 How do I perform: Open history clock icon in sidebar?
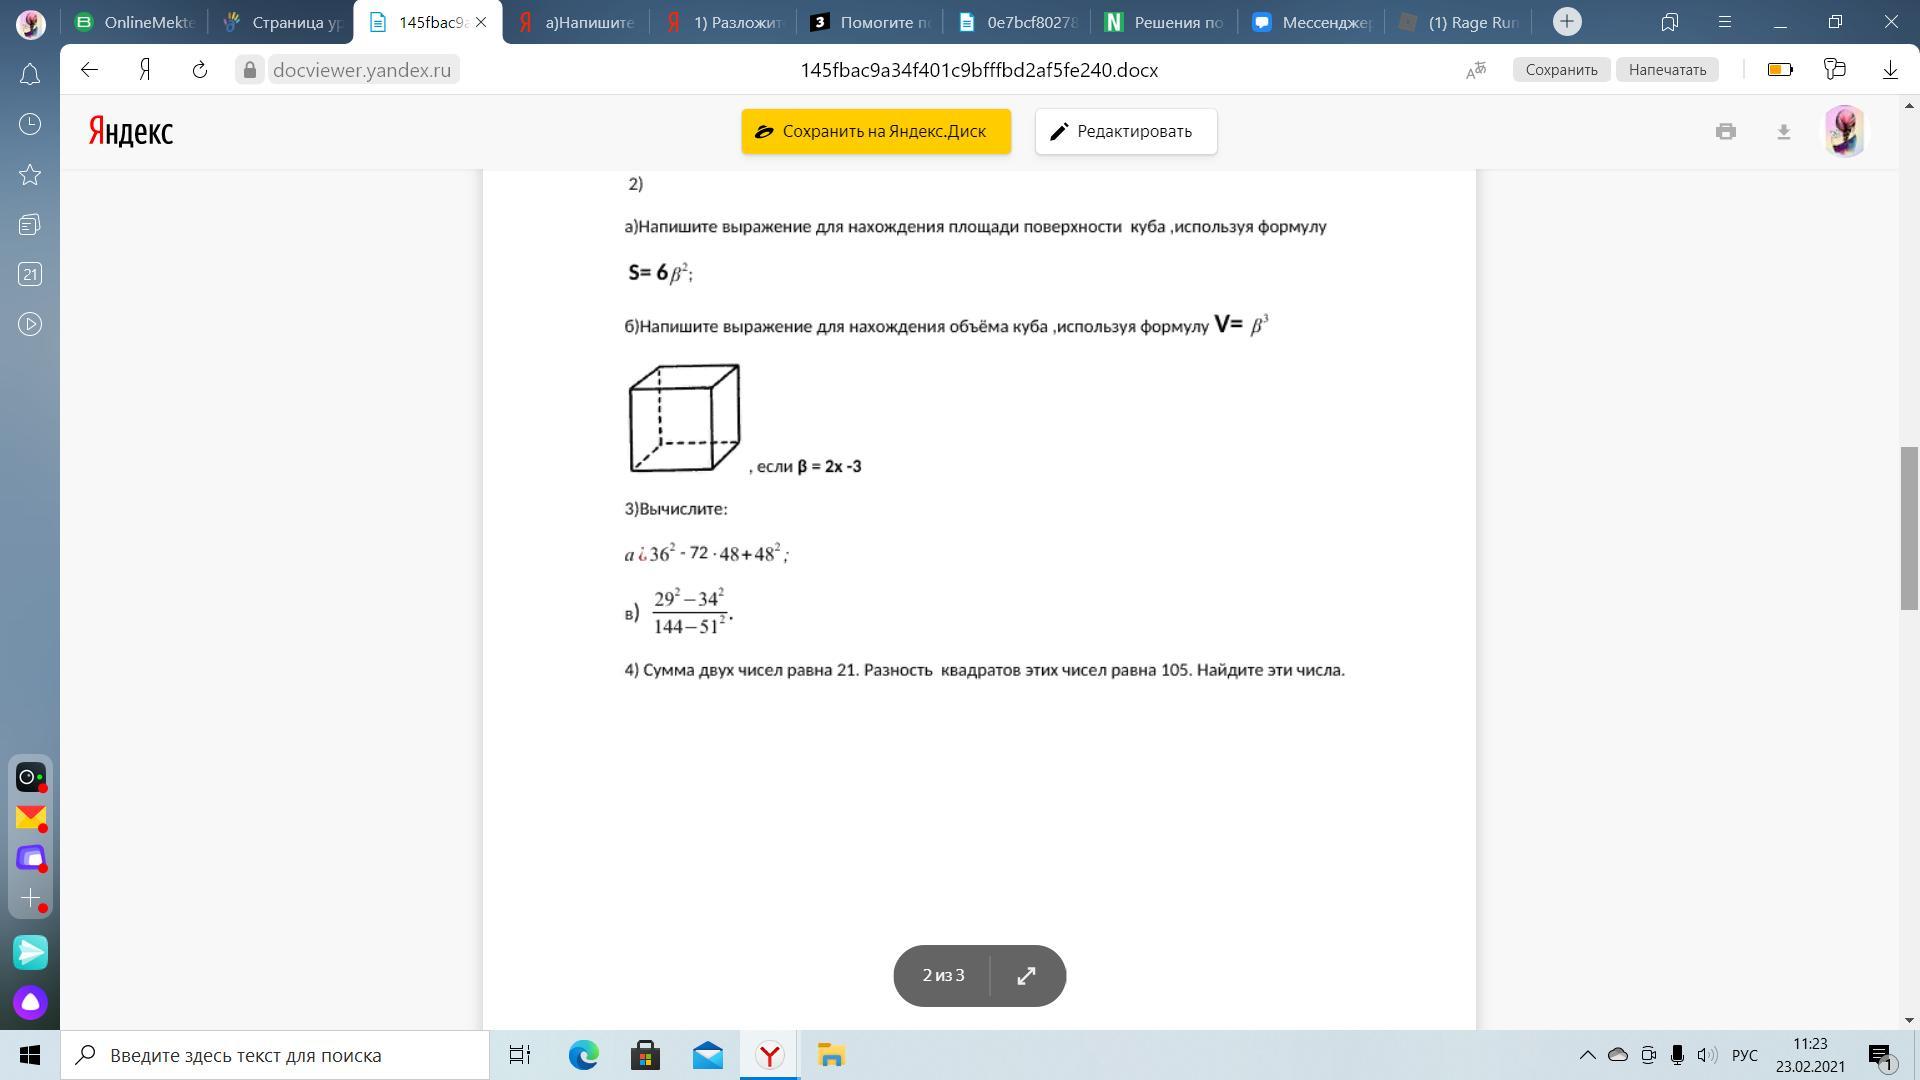(x=30, y=124)
